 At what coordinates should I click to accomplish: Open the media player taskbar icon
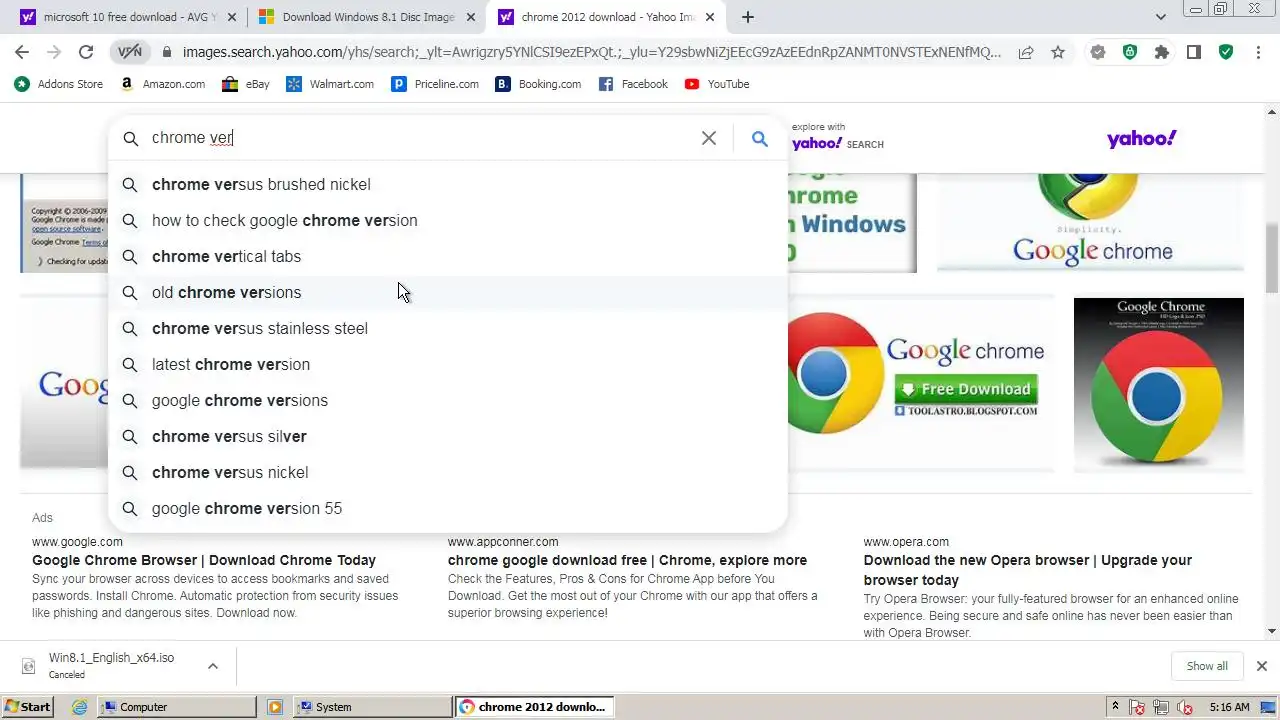(275, 707)
